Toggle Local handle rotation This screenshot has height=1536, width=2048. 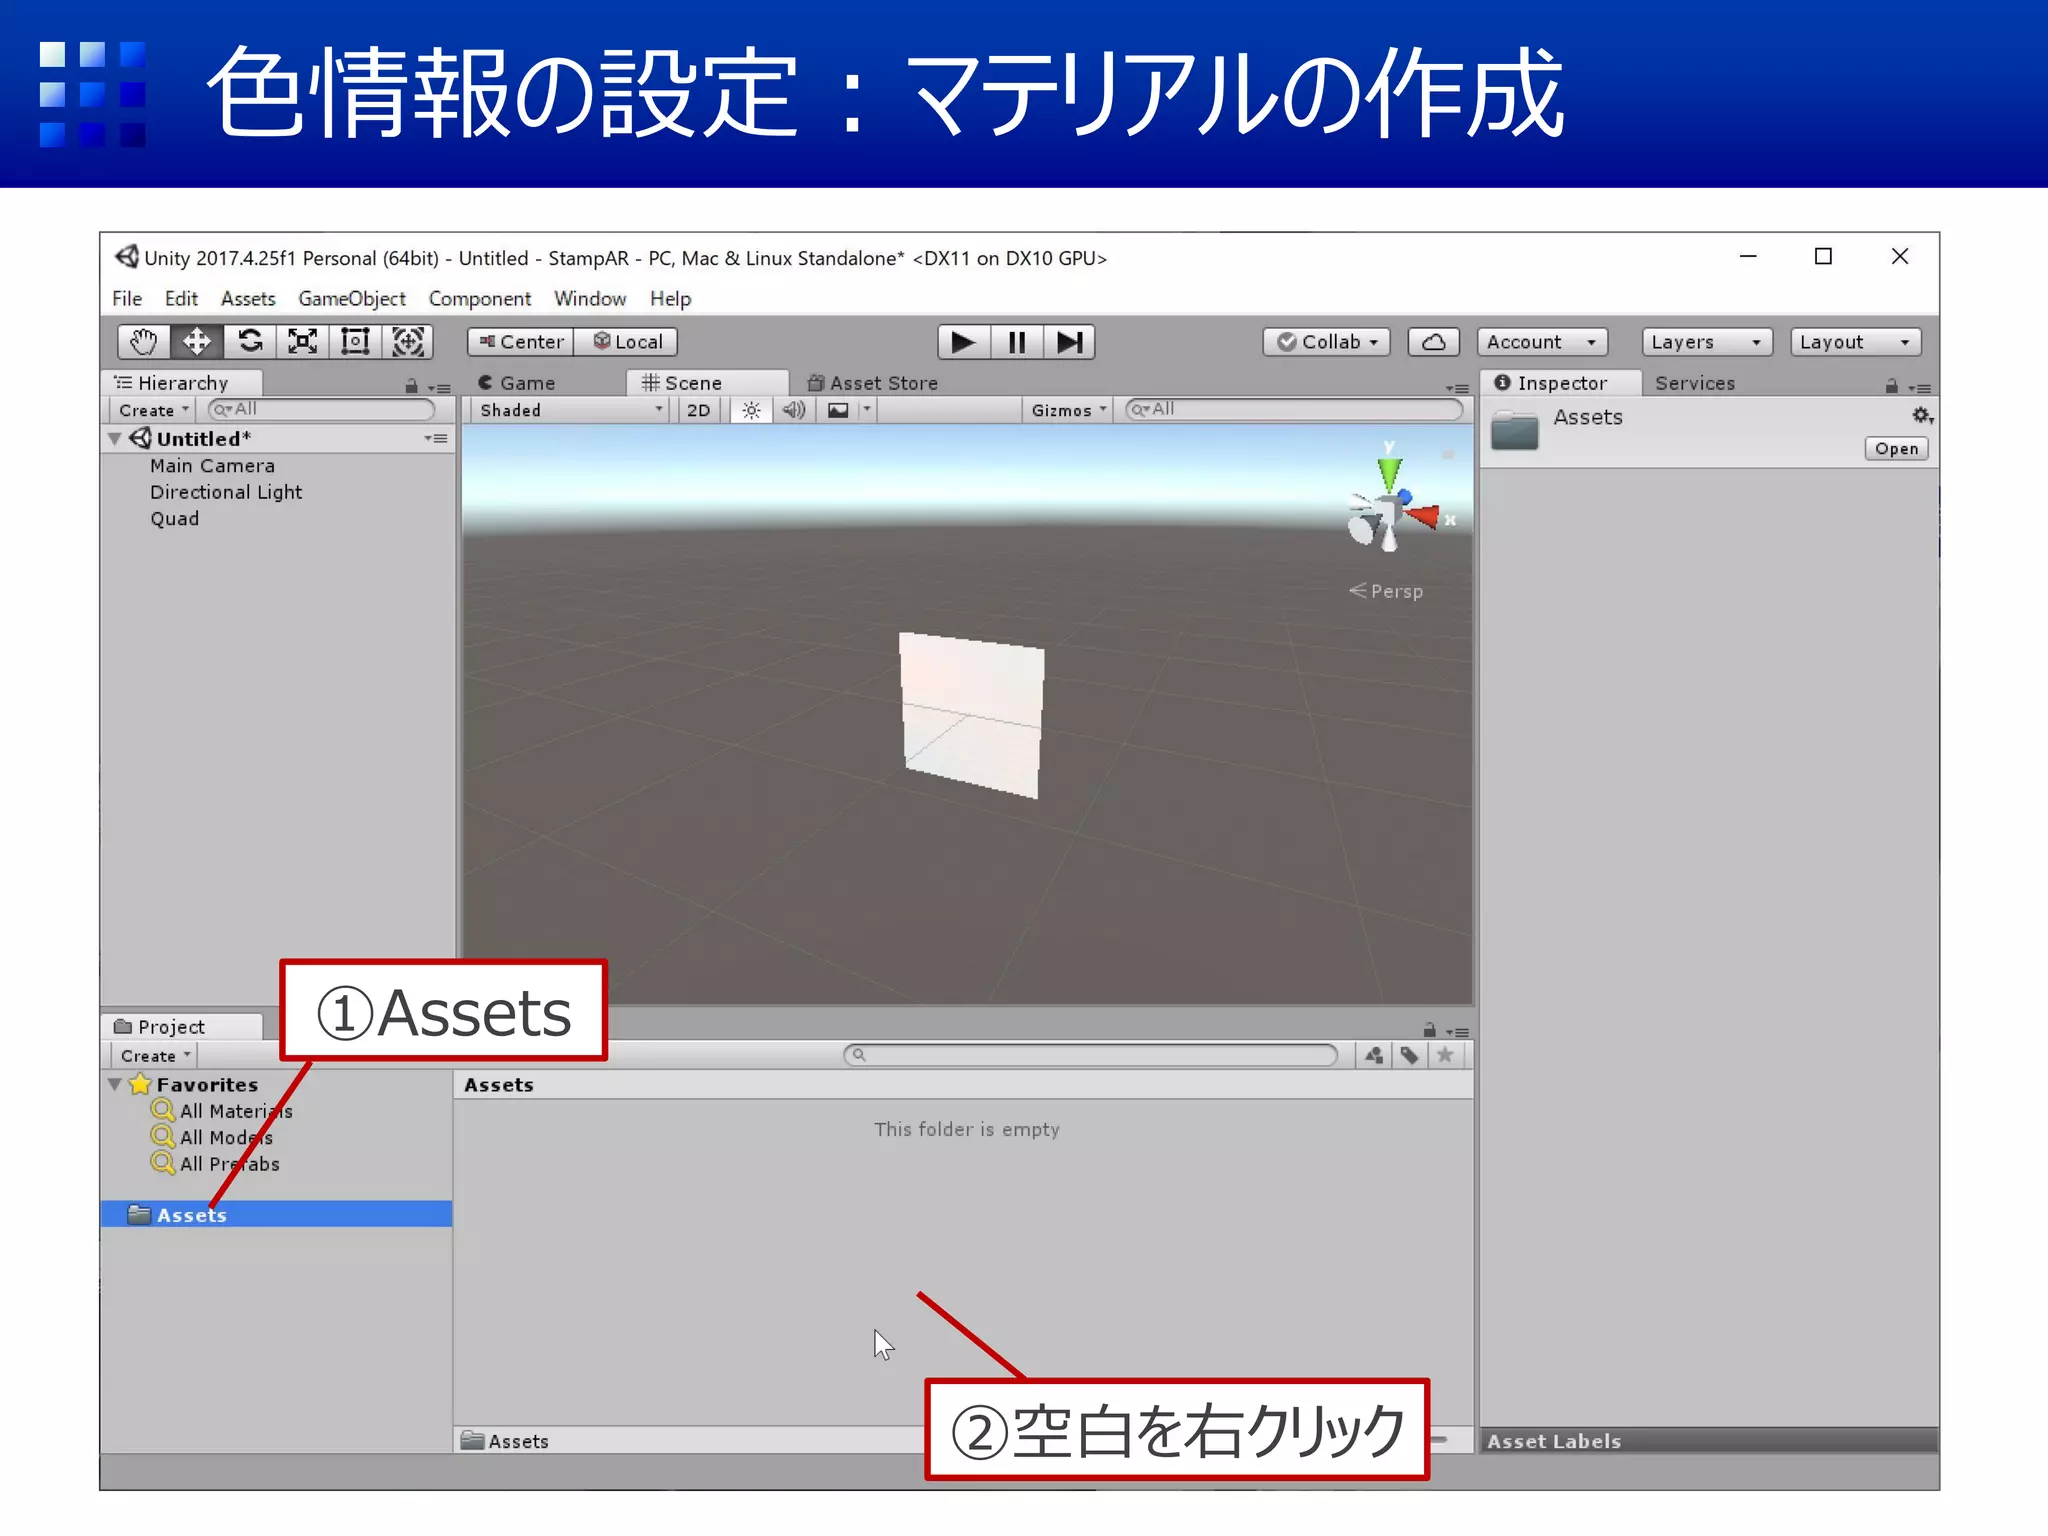coord(627,342)
